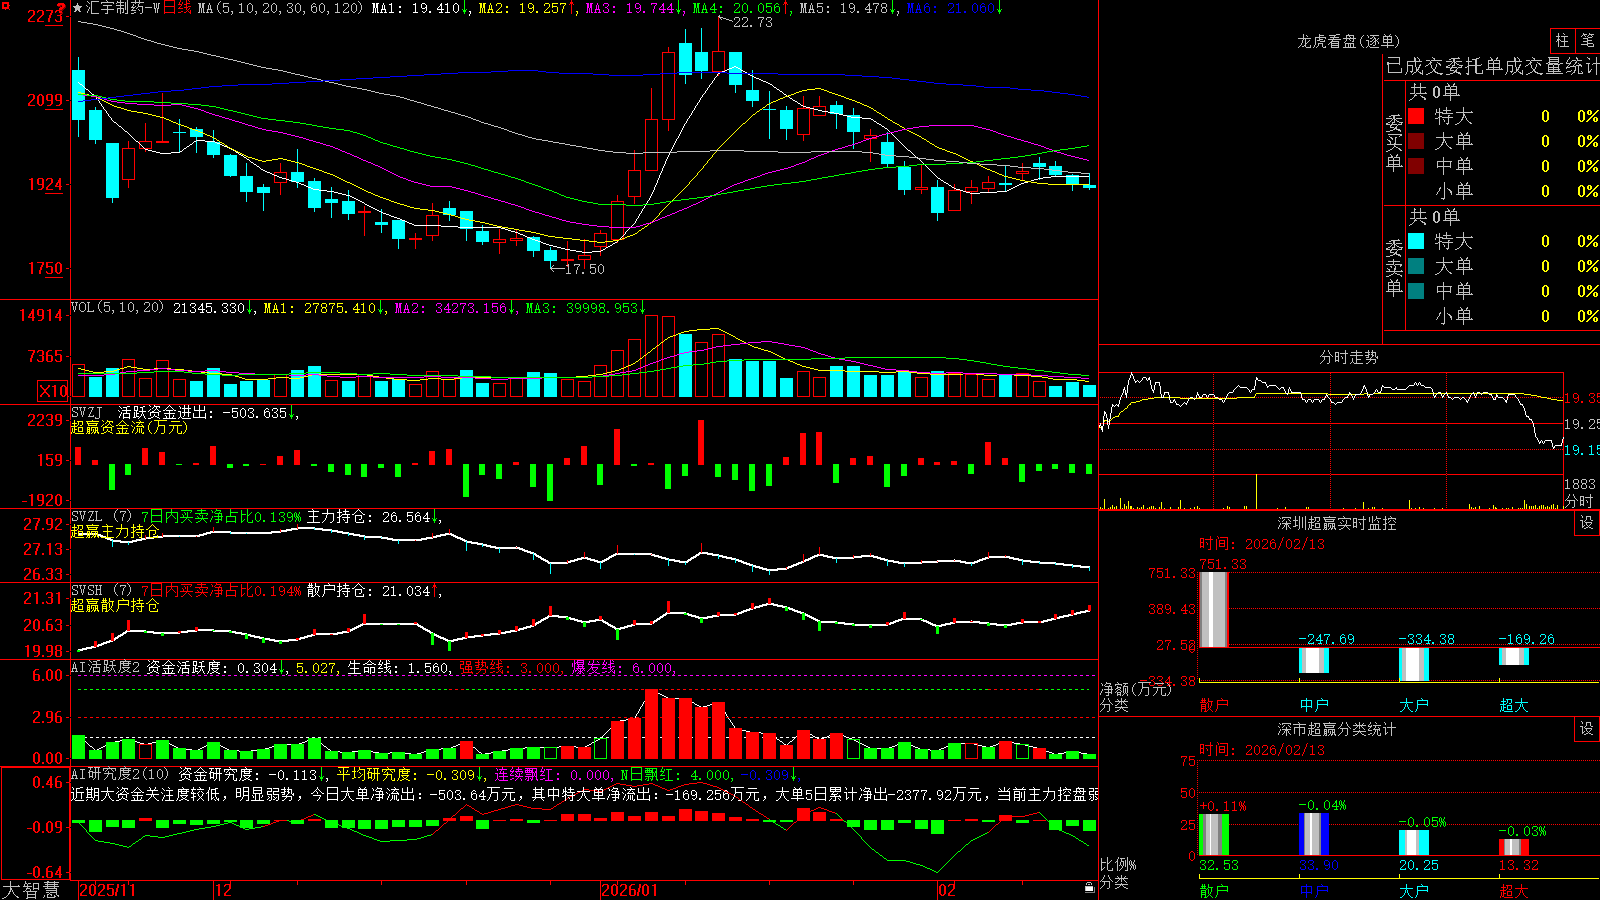Click the X10 volume scale marker
Screen dimensions: 1600x900
tap(53, 391)
